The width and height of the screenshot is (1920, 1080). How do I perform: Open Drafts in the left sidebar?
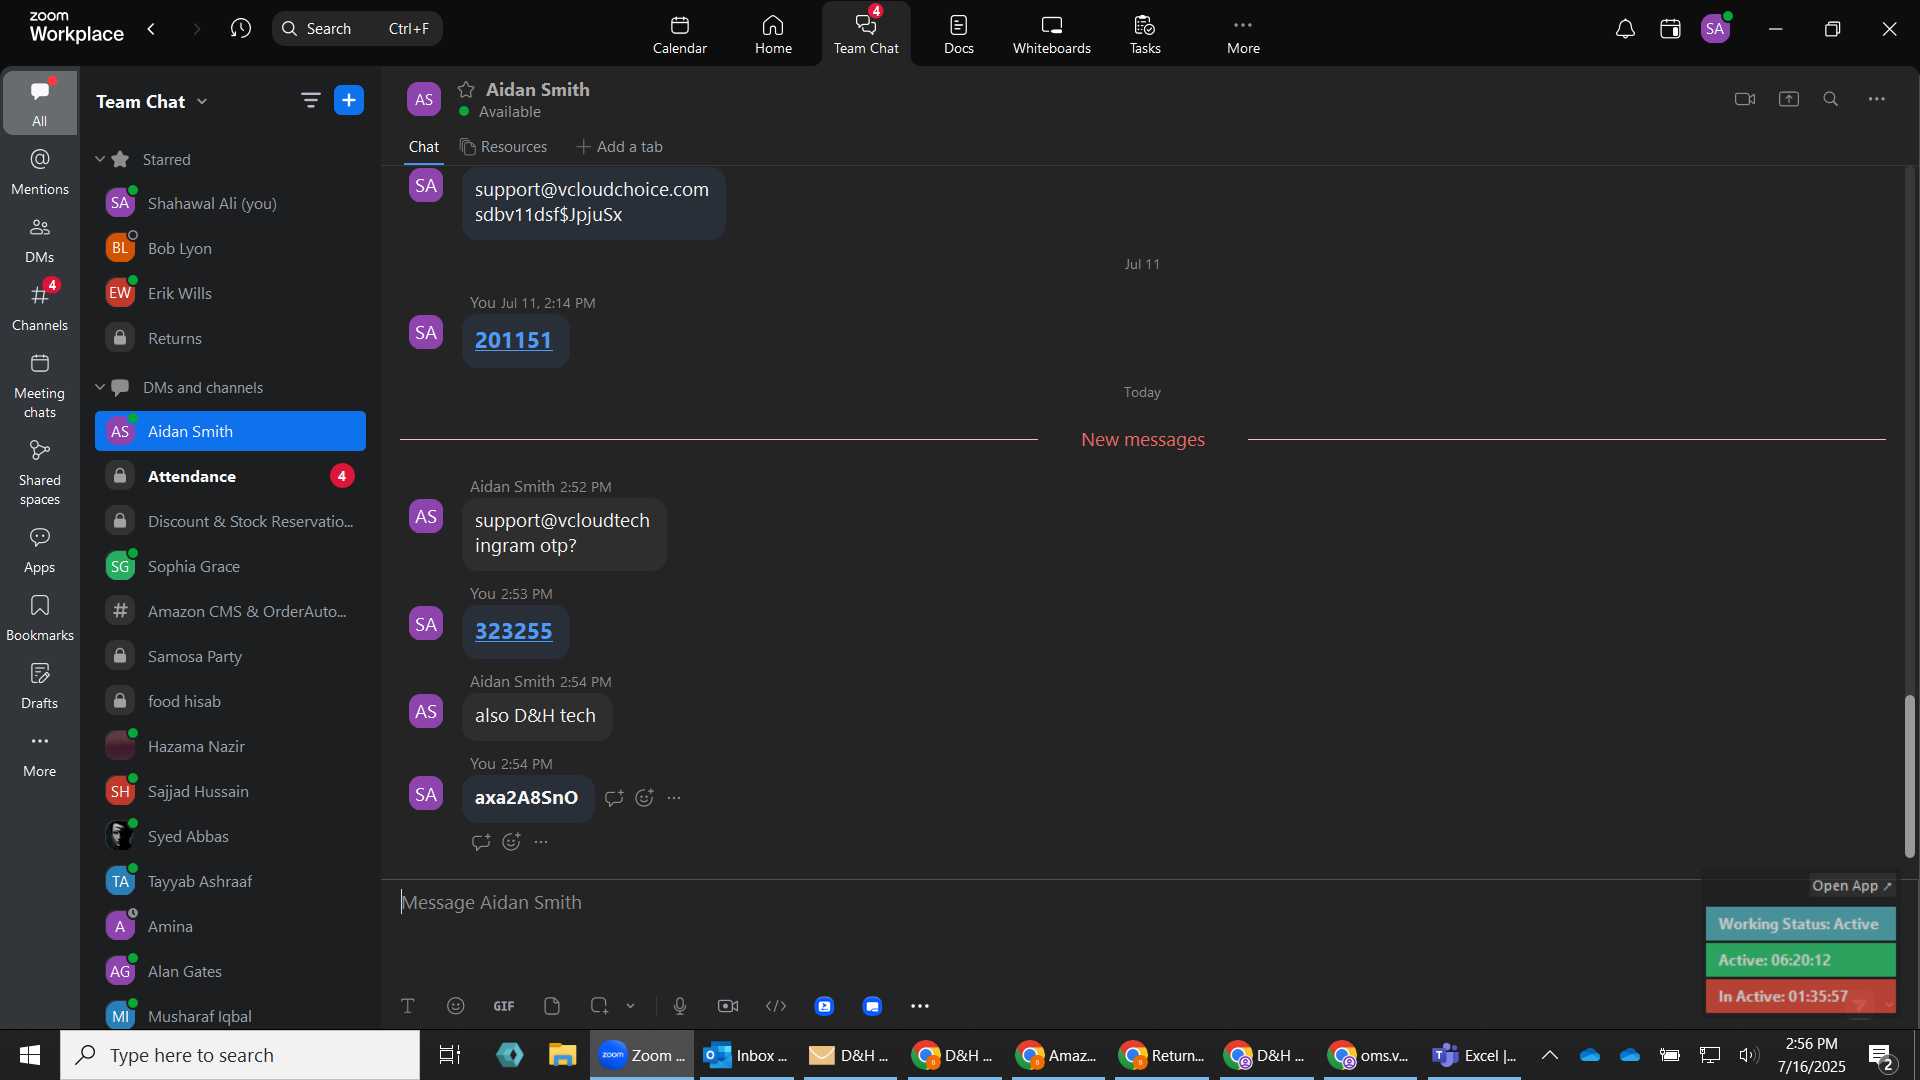tap(40, 686)
